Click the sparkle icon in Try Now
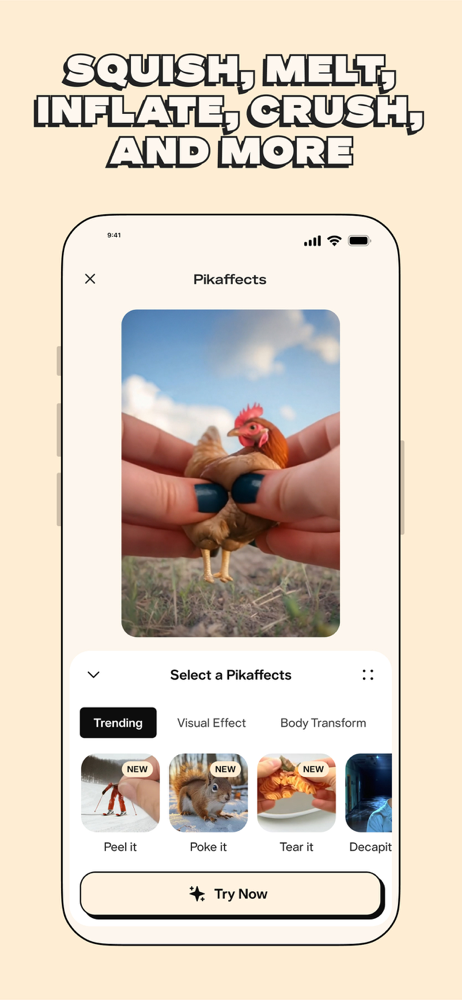Viewport: 462px width, 1000px height. coord(197,894)
